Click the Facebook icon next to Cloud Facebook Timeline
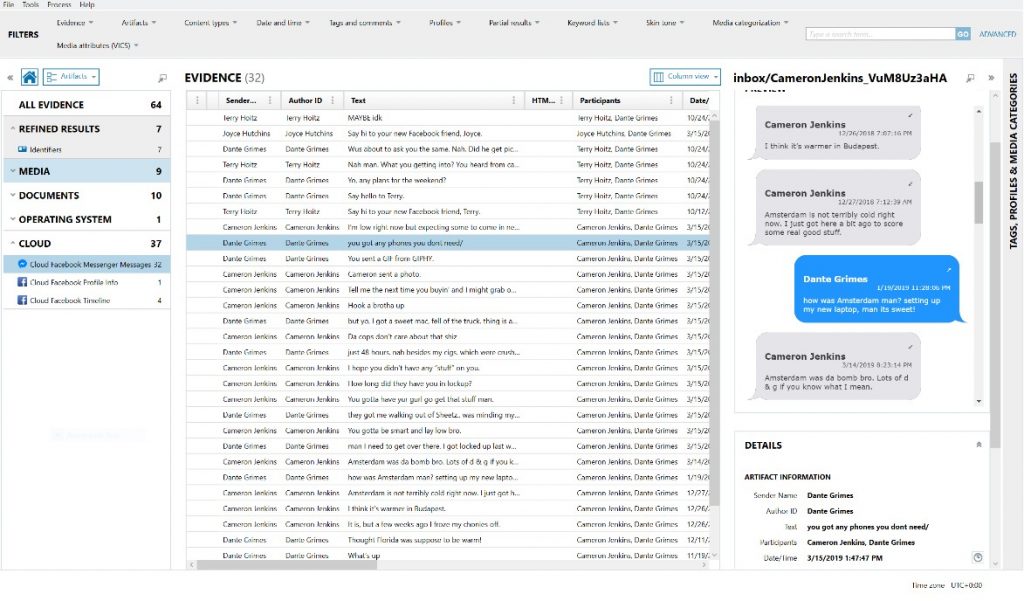This screenshot has width=1024, height=601. 22,300
